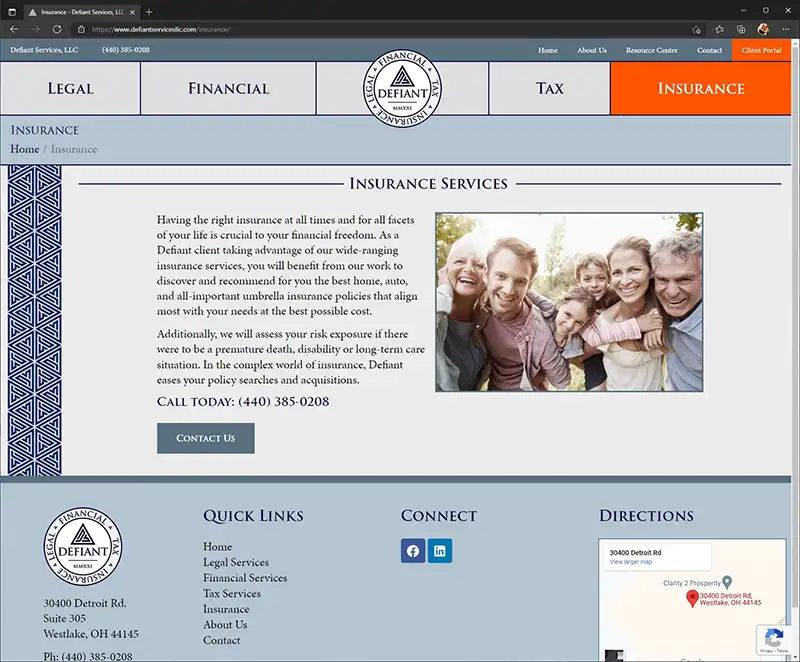
Task: Click the Insurance Services heading
Action: coord(429,184)
